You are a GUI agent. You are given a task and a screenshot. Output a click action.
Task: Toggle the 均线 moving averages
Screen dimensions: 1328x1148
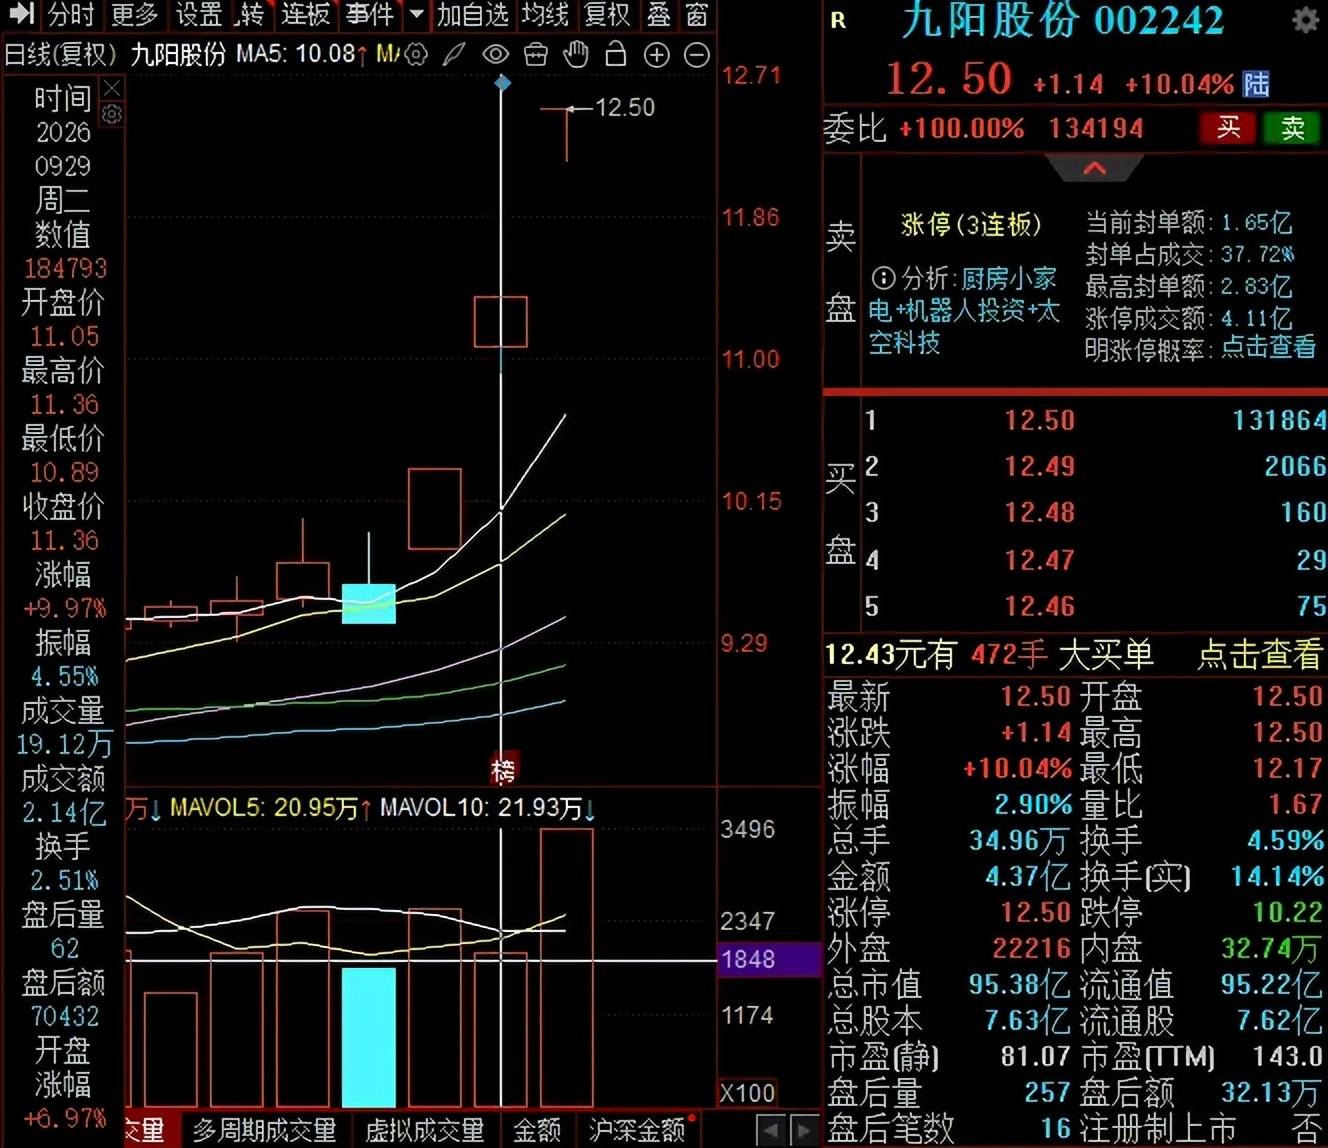tap(545, 15)
